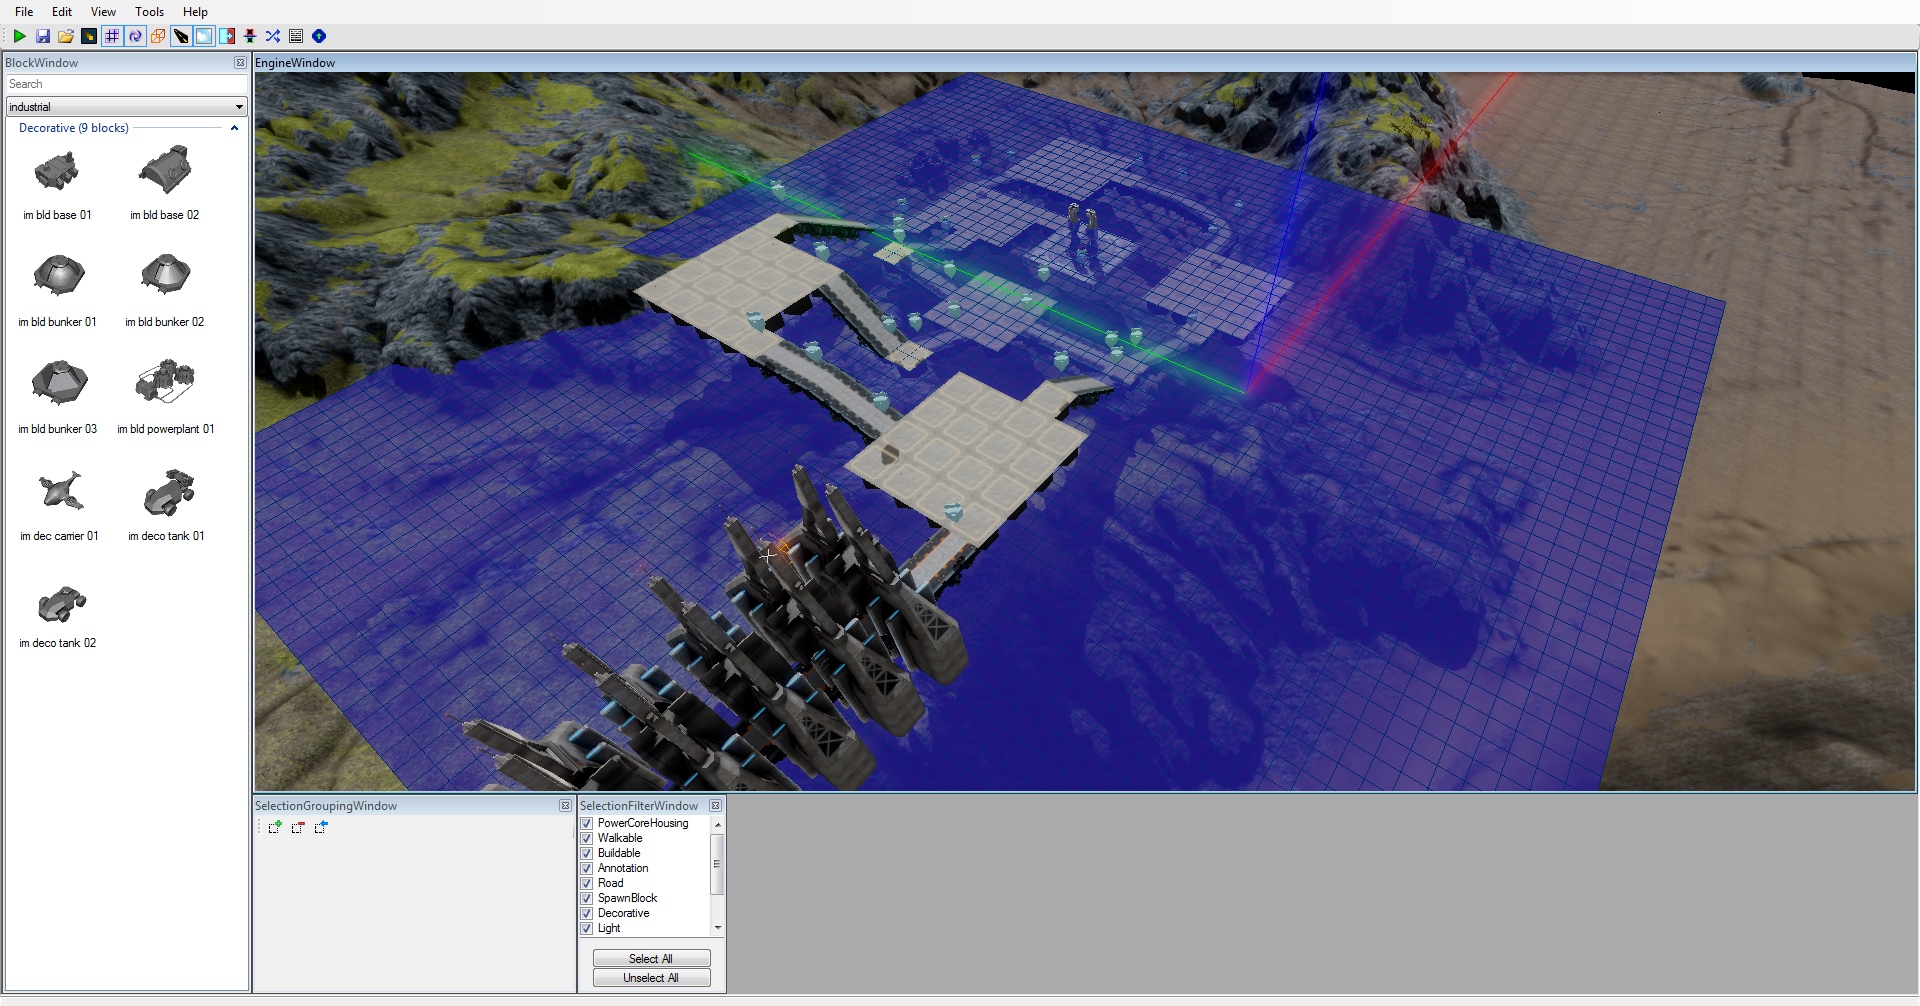Click add selection group icon with green plus
This screenshot has width=1920, height=1006.
click(x=275, y=827)
